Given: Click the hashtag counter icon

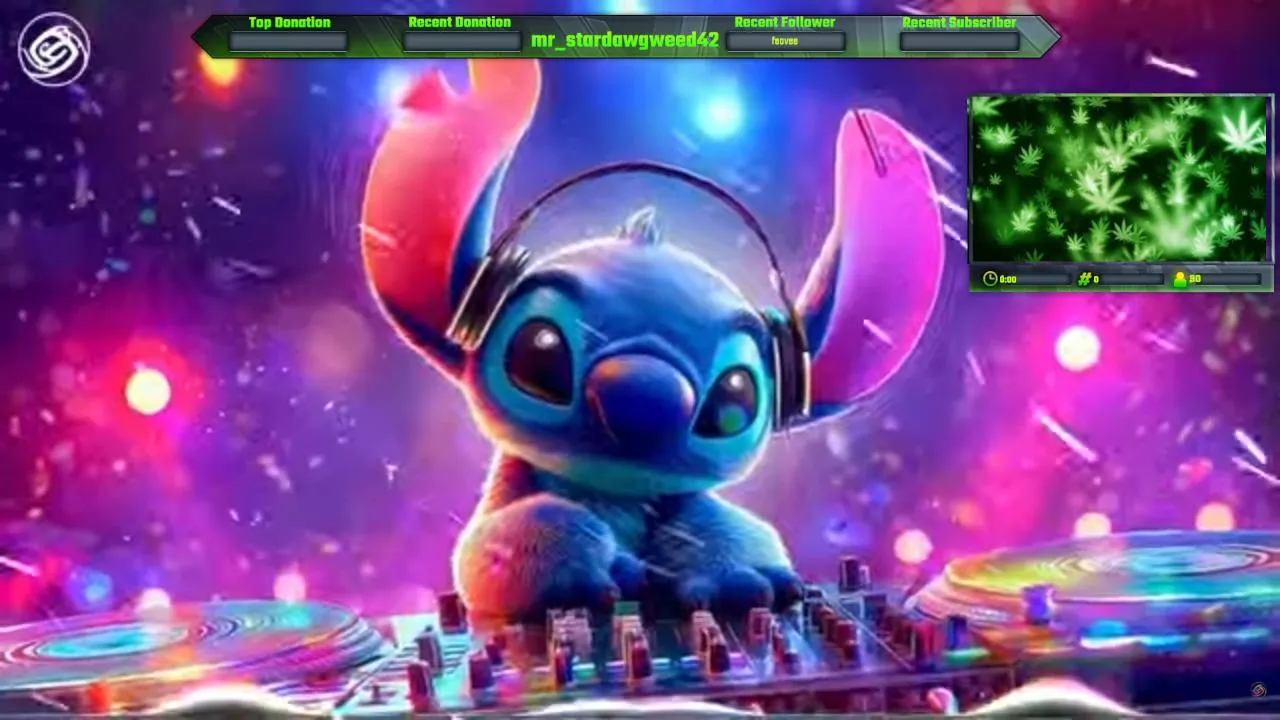Looking at the screenshot, I should pyautogui.click(x=1084, y=279).
